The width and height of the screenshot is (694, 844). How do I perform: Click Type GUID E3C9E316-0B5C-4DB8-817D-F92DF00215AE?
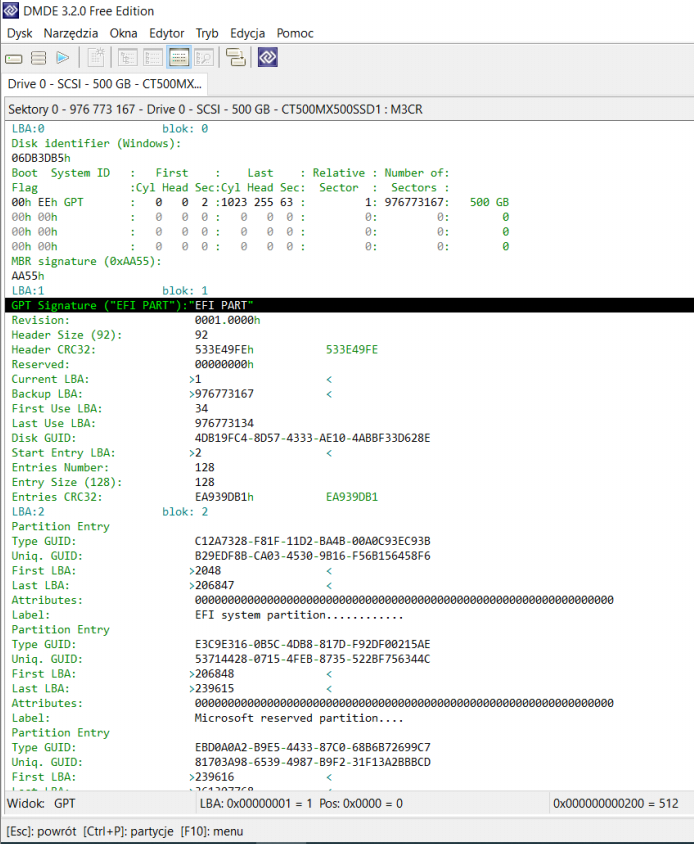[x=312, y=644]
